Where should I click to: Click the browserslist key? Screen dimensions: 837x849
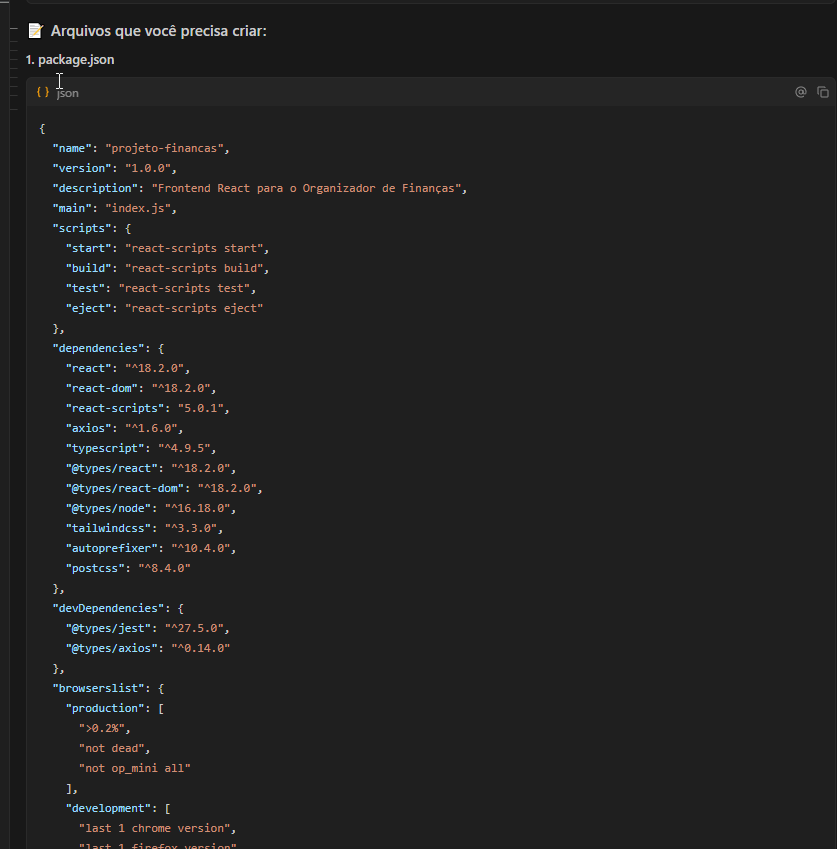[x=96, y=687]
